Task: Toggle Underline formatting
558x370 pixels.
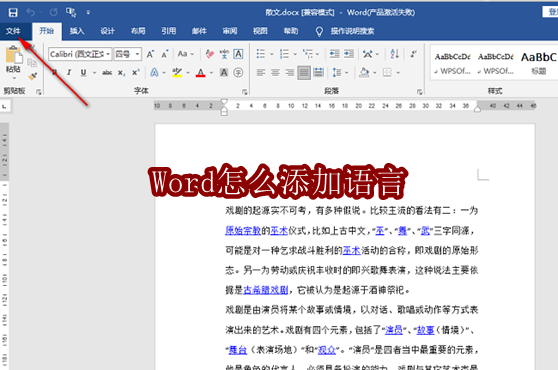Action: pos(83,73)
